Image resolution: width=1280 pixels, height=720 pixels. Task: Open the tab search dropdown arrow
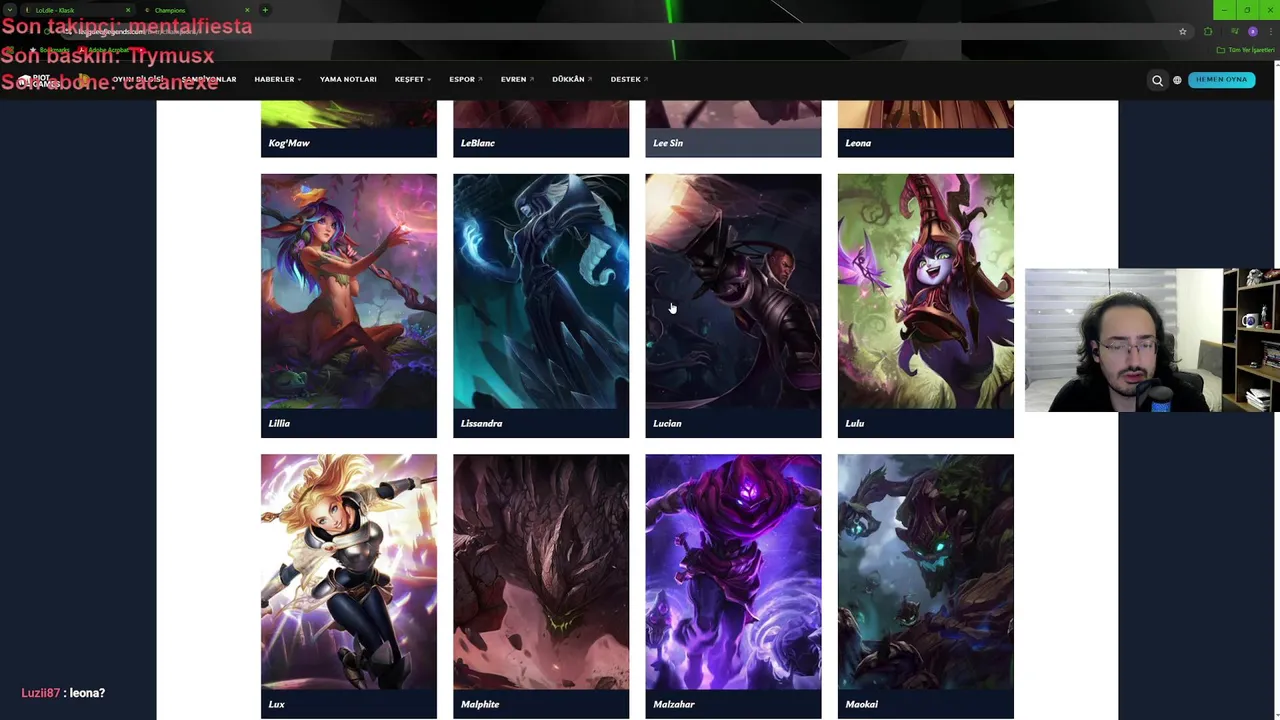(9, 10)
